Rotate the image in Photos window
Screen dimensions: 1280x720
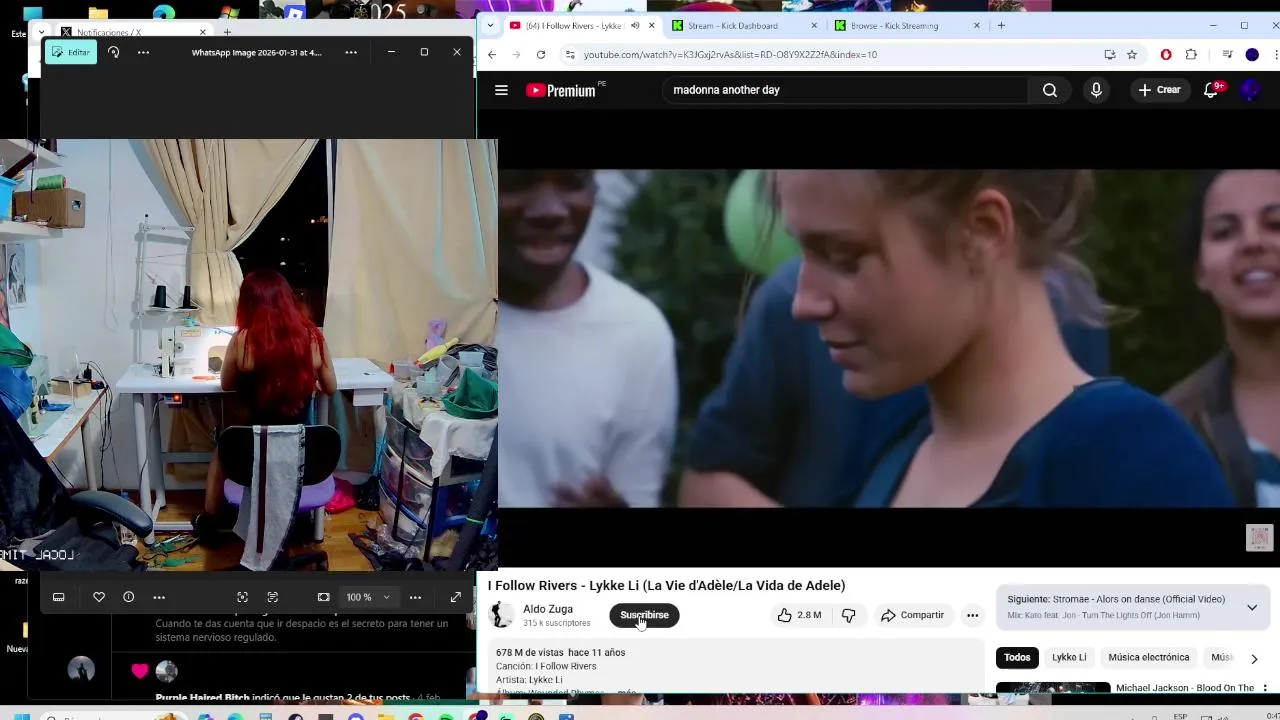point(114,52)
